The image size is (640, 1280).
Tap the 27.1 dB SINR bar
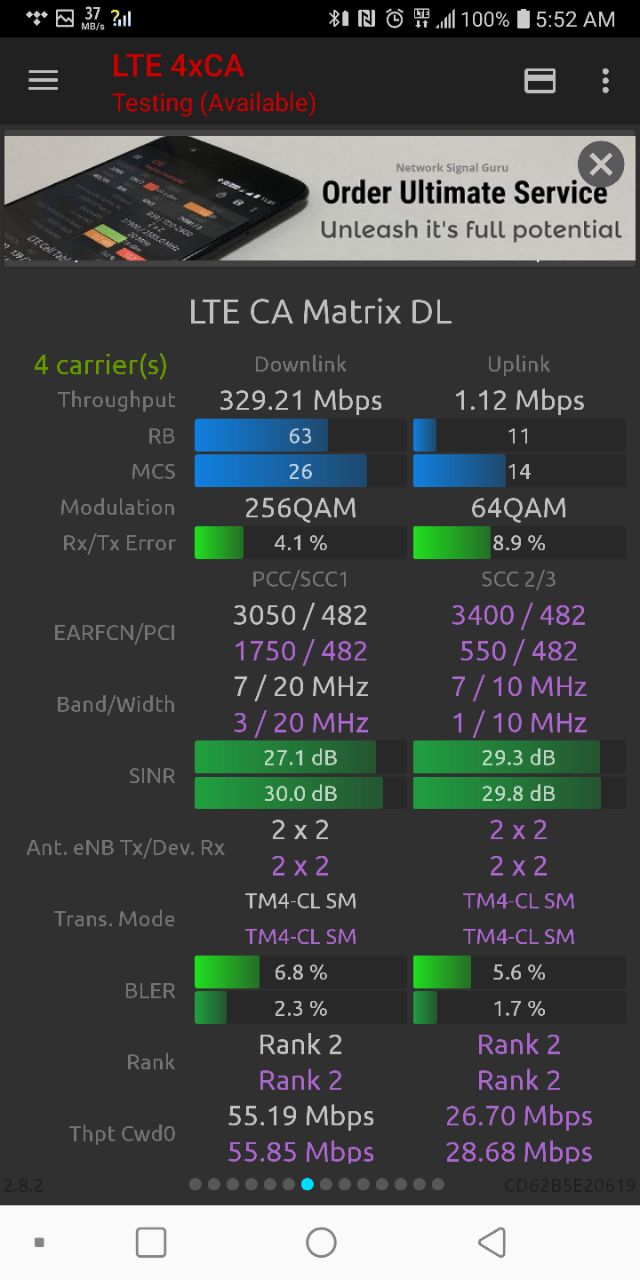tap(300, 757)
